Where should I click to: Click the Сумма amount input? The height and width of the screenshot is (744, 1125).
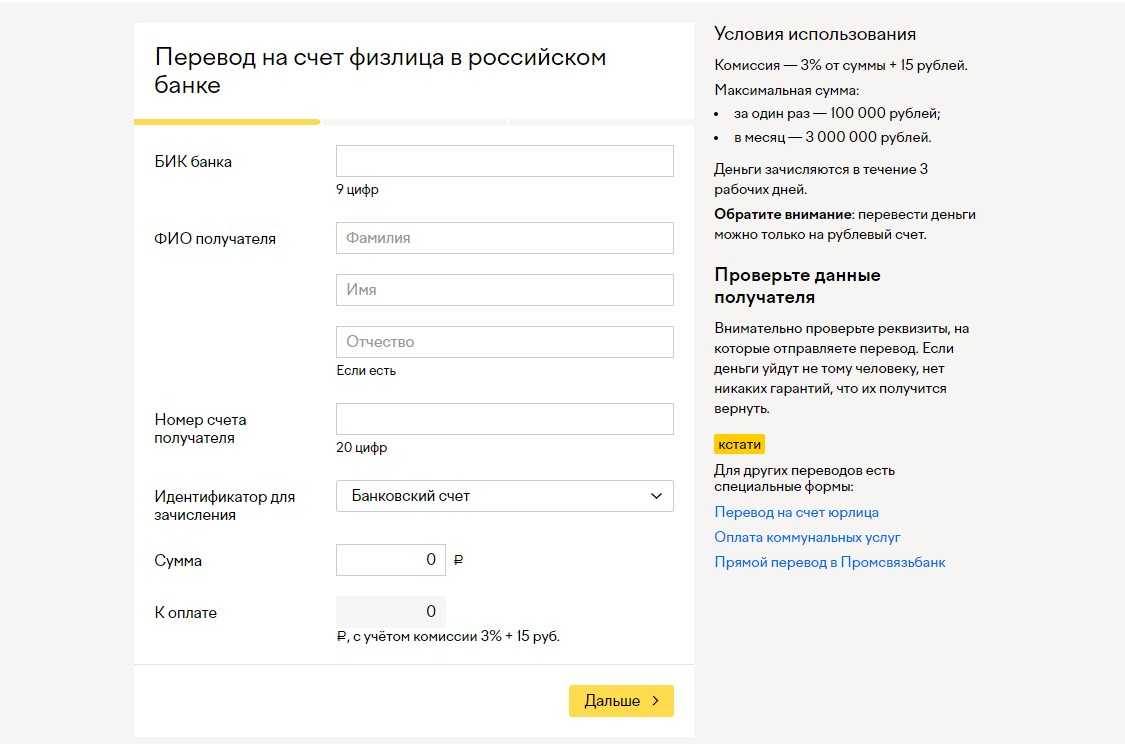tap(390, 560)
